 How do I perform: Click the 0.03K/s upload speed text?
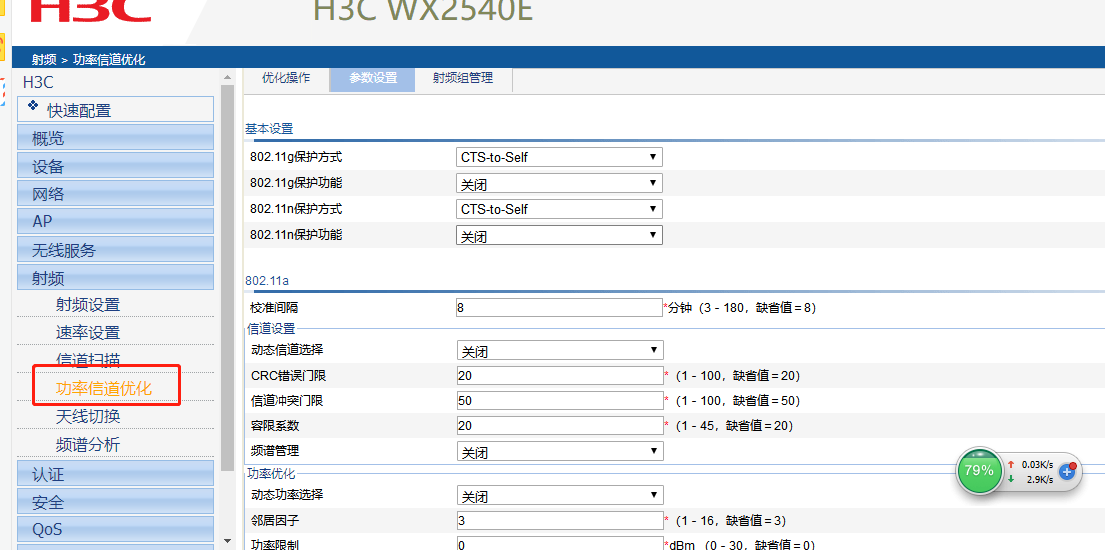pos(1037,464)
